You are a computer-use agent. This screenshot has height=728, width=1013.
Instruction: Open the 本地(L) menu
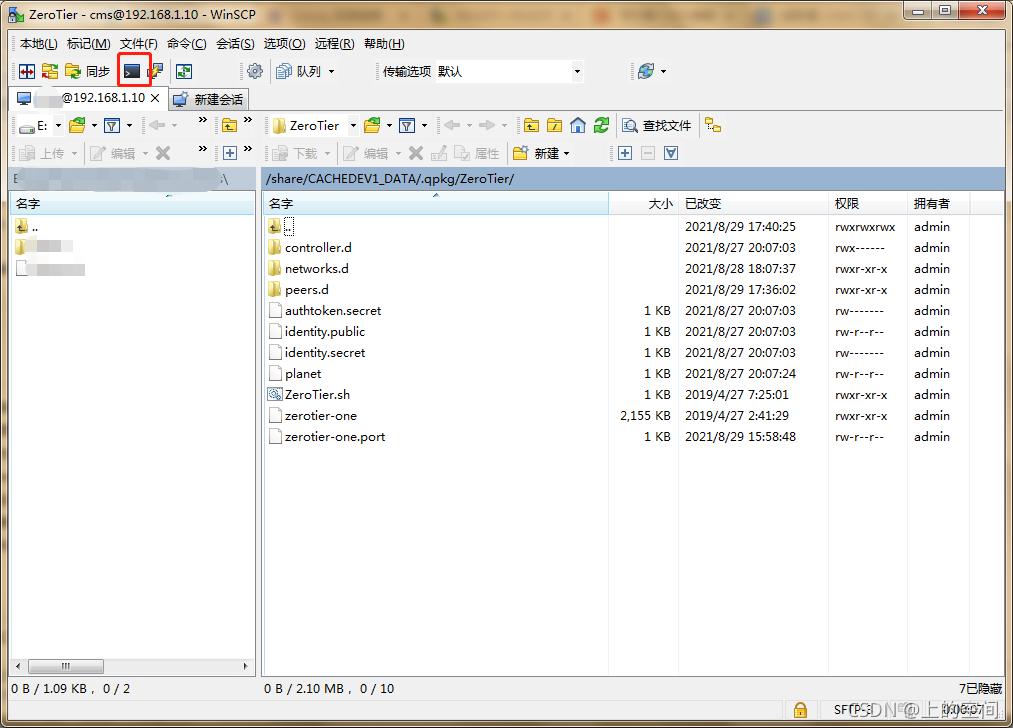point(38,44)
